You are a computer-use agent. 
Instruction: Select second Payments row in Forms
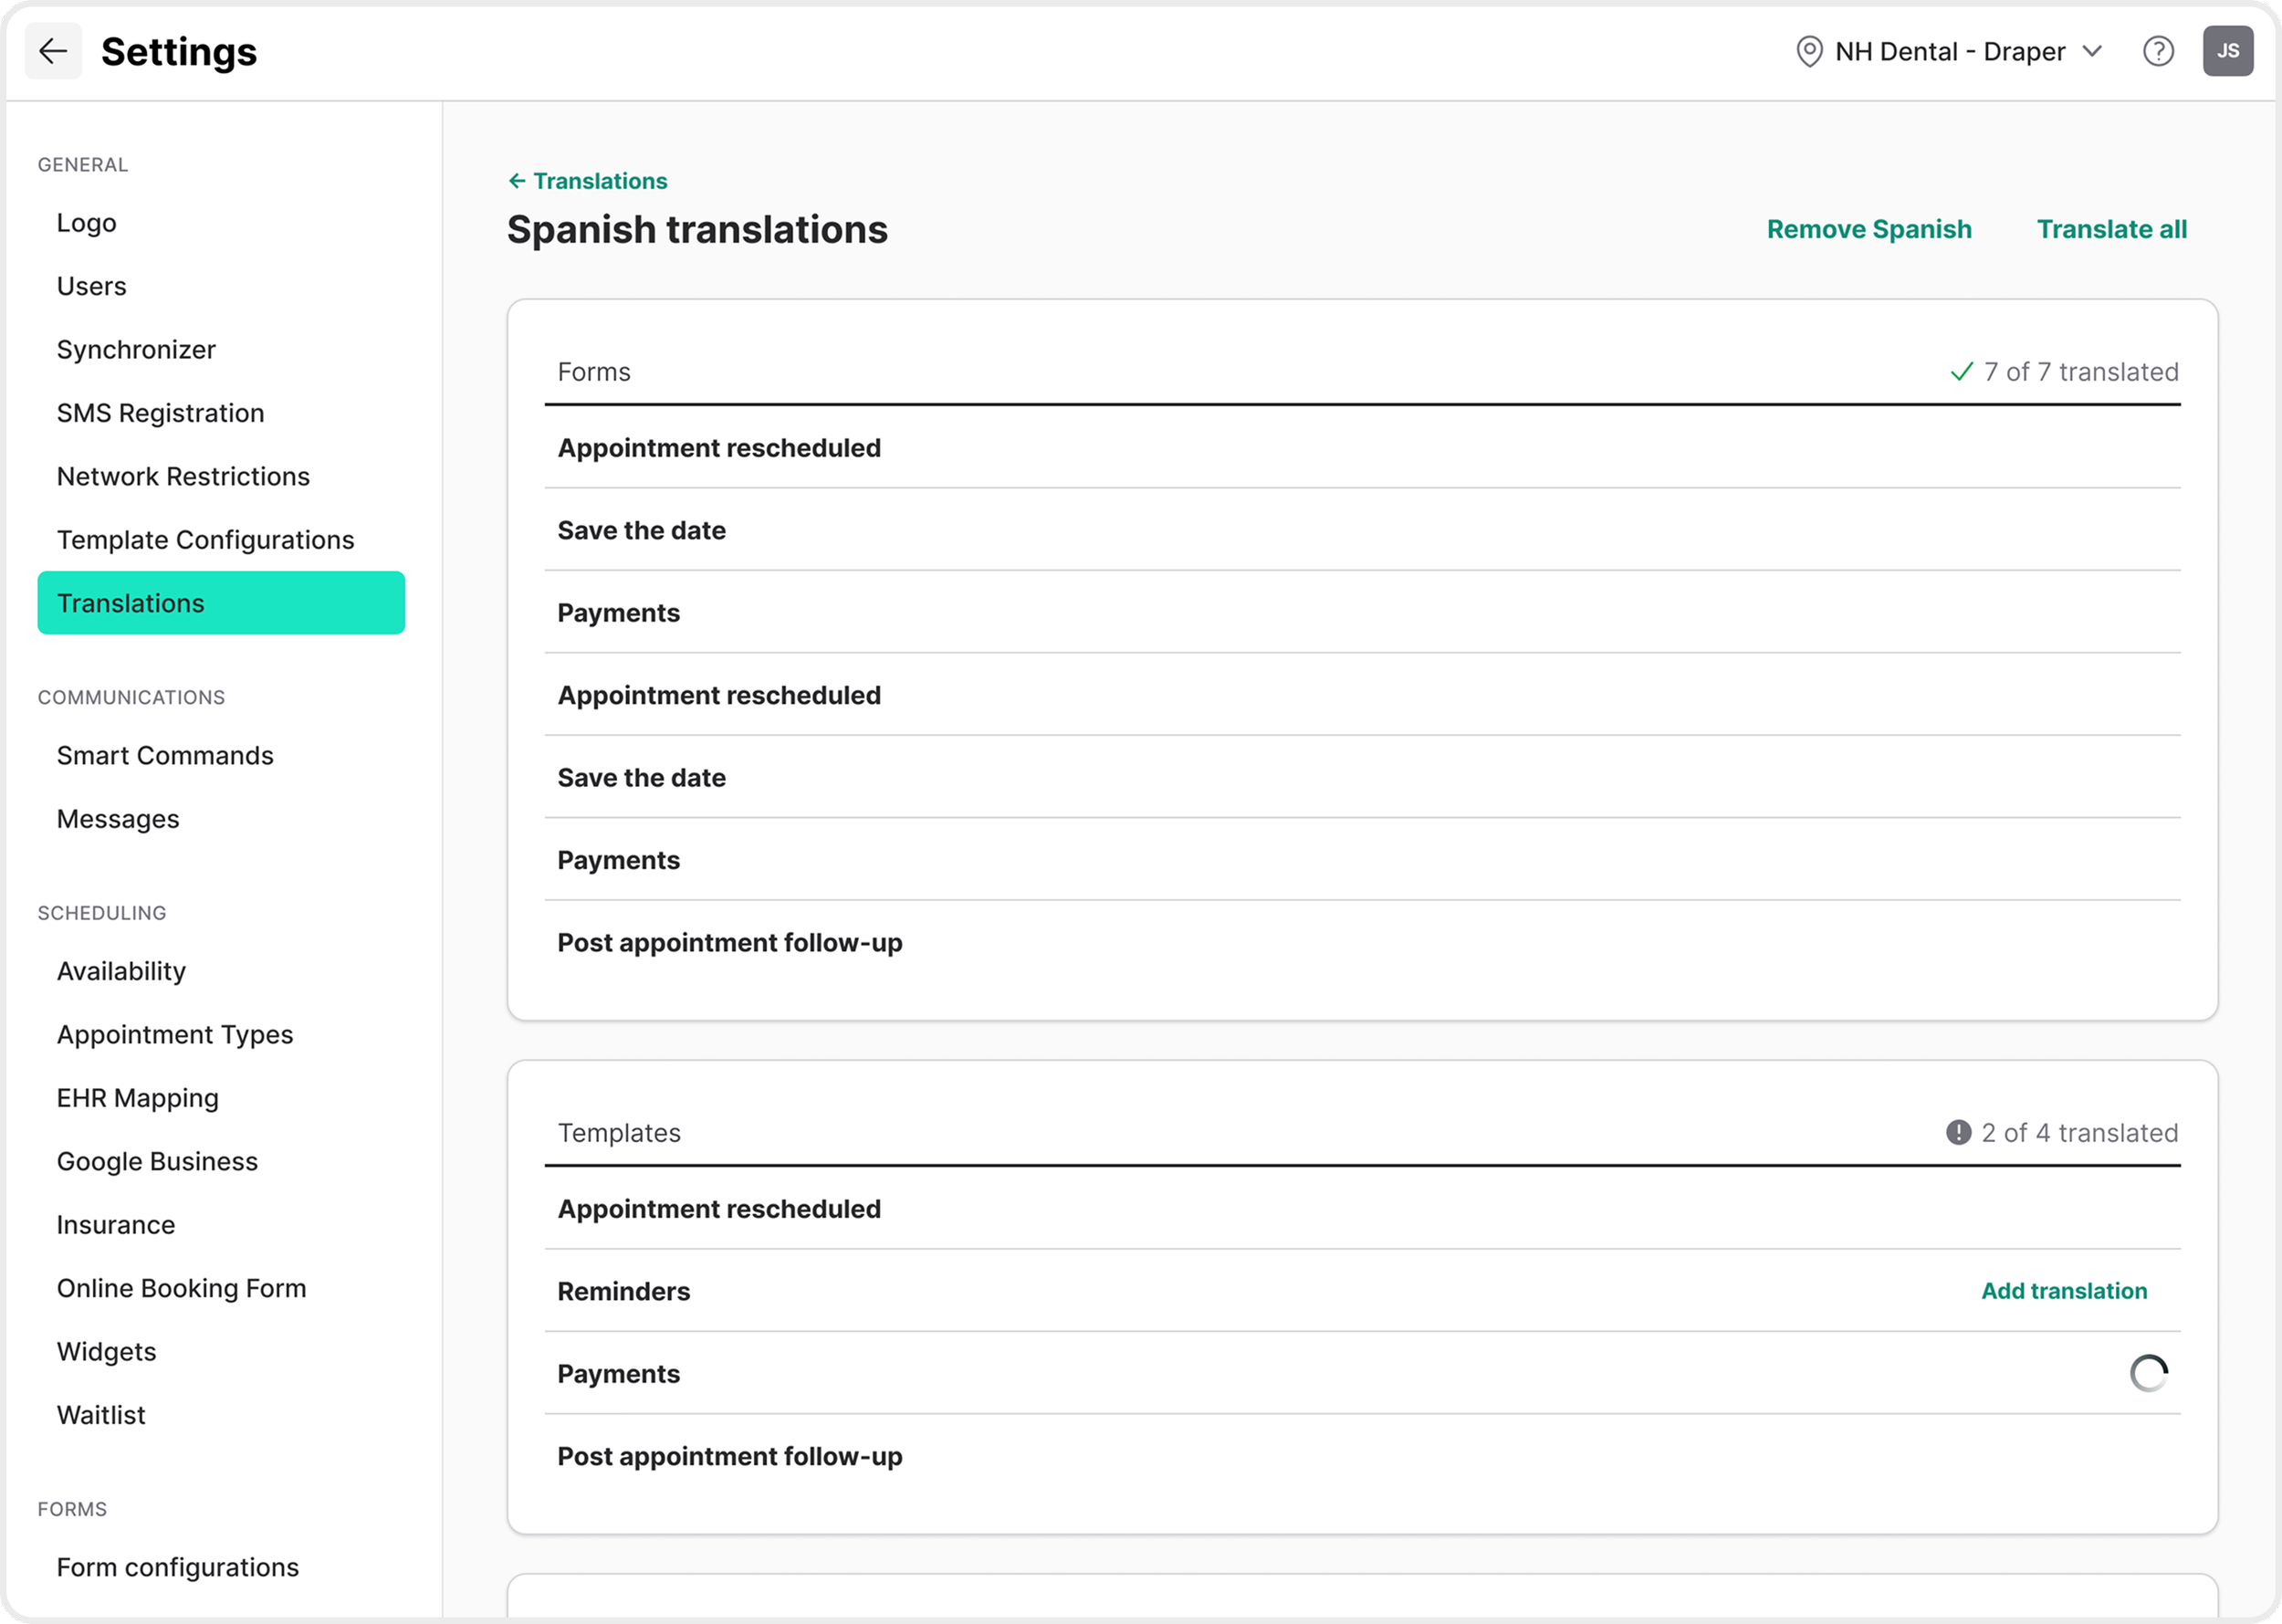pyautogui.click(x=1362, y=860)
